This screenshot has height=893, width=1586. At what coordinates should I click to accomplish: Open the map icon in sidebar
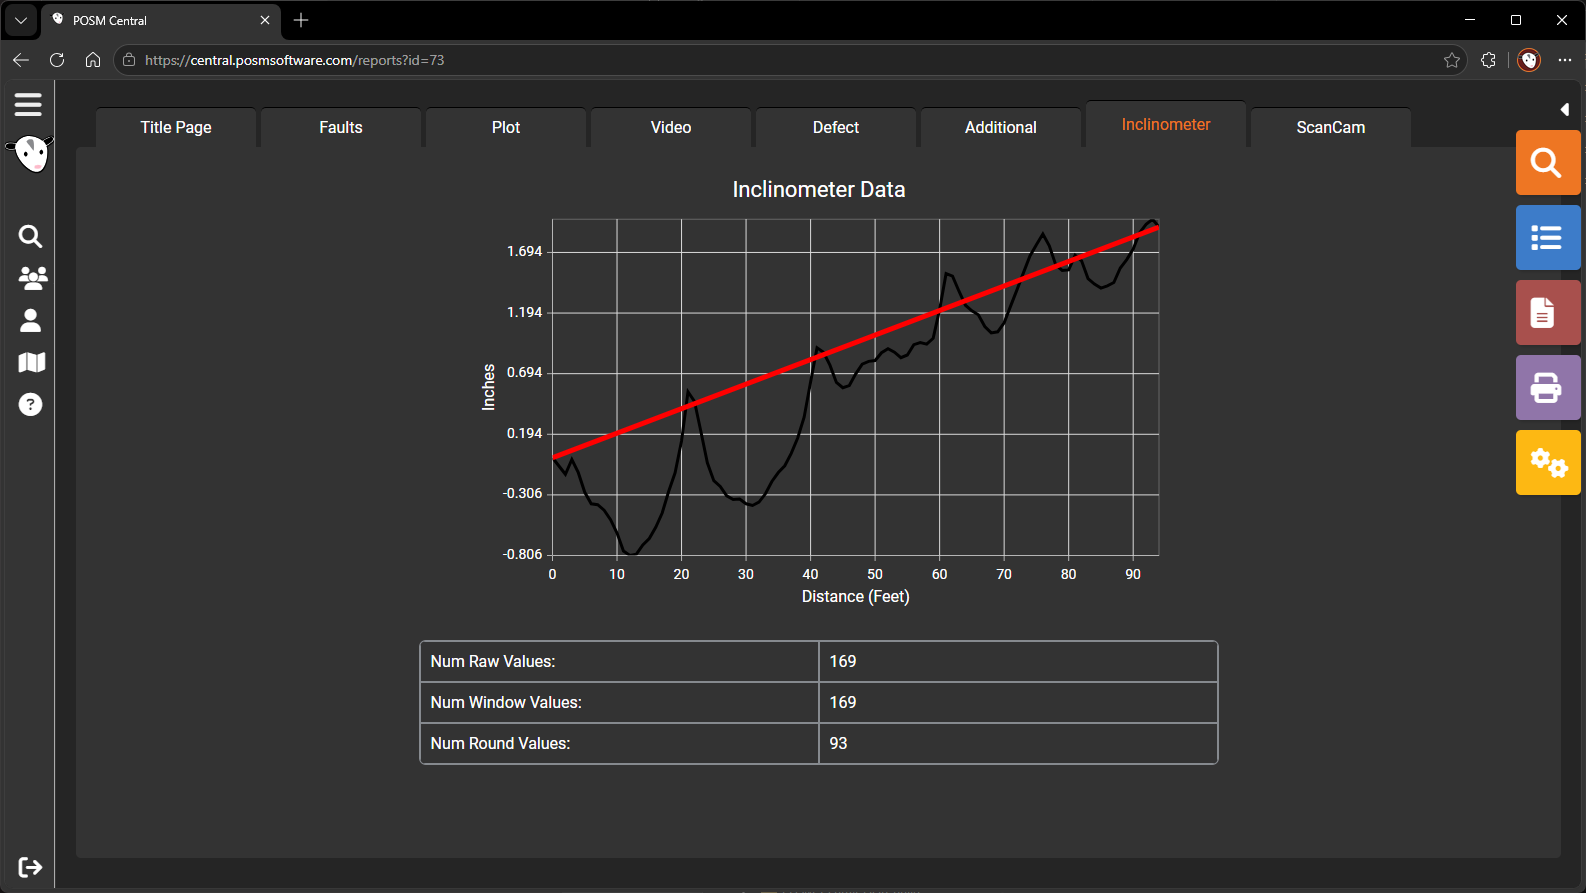32,362
